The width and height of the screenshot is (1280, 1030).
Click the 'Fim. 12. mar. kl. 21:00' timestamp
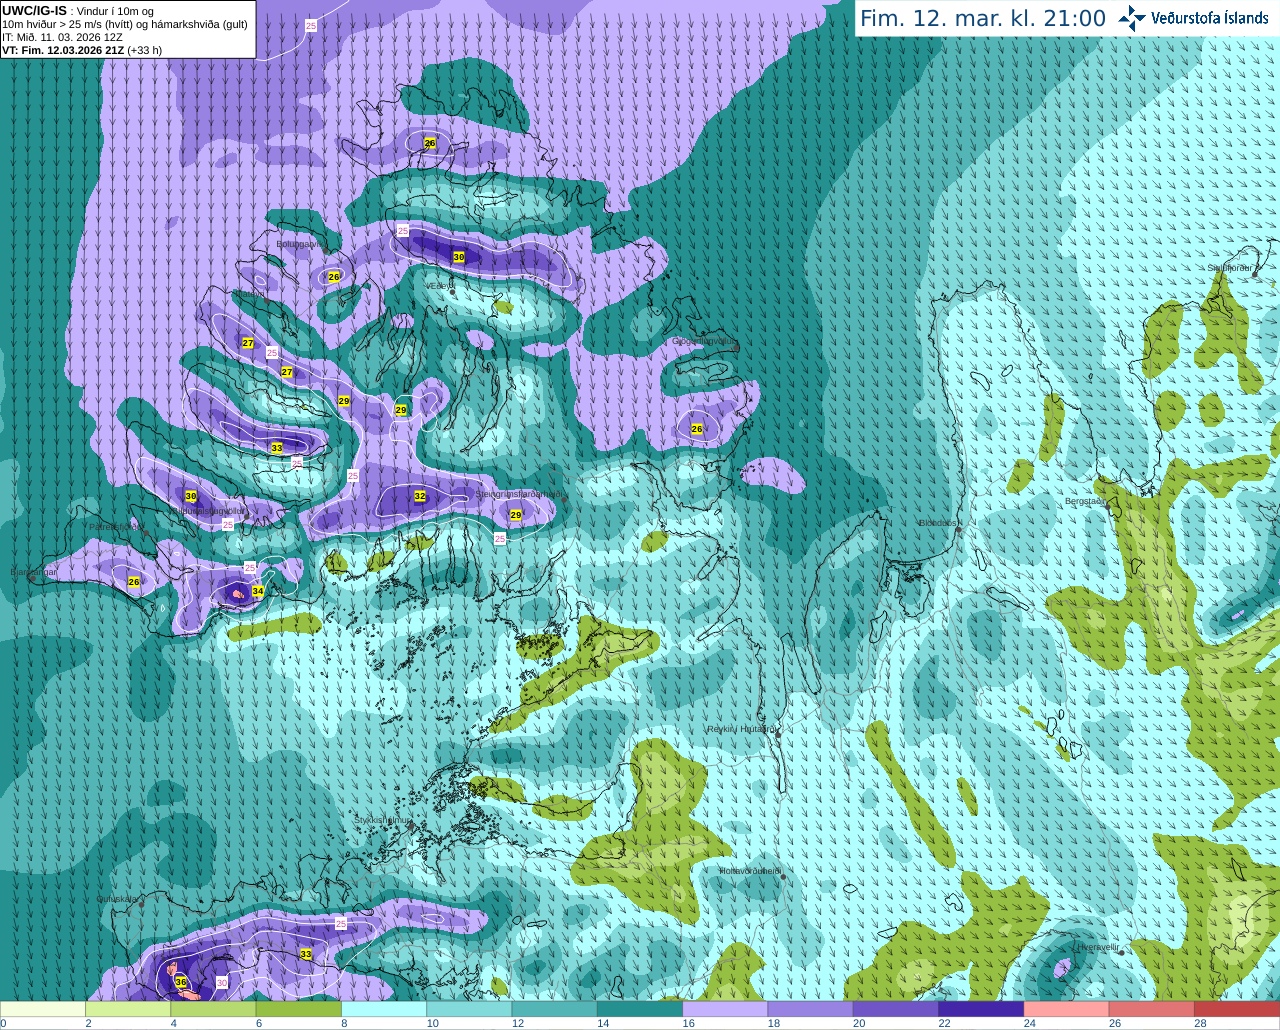click(x=983, y=18)
